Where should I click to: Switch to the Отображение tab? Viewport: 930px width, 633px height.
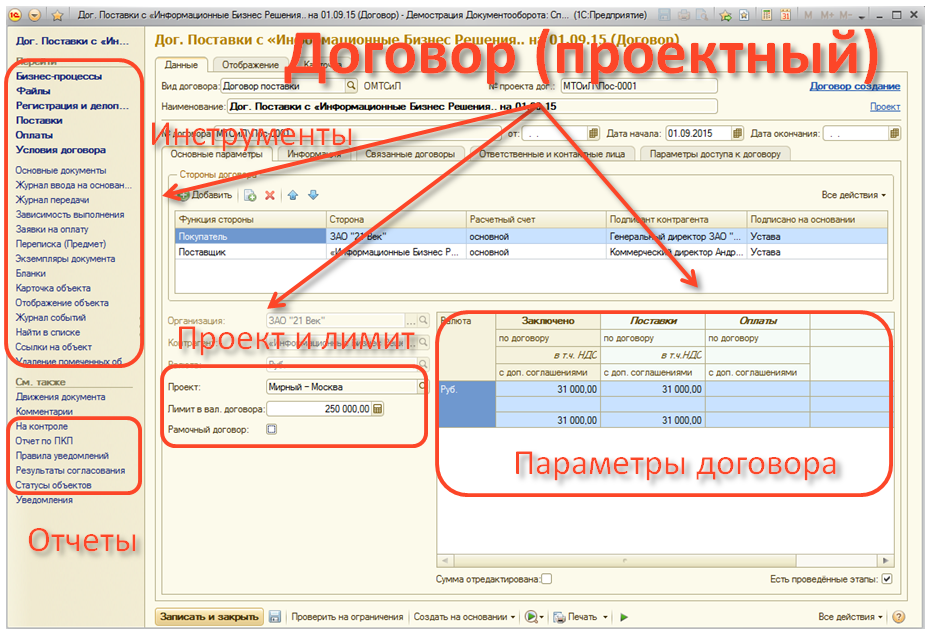(249, 65)
